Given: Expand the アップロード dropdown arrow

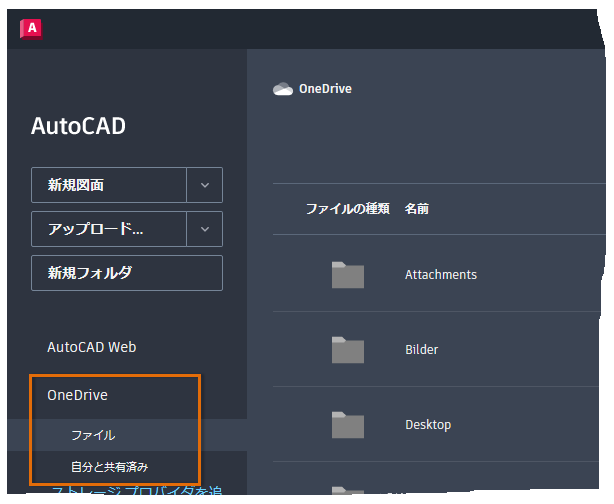Looking at the screenshot, I should pos(205,229).
